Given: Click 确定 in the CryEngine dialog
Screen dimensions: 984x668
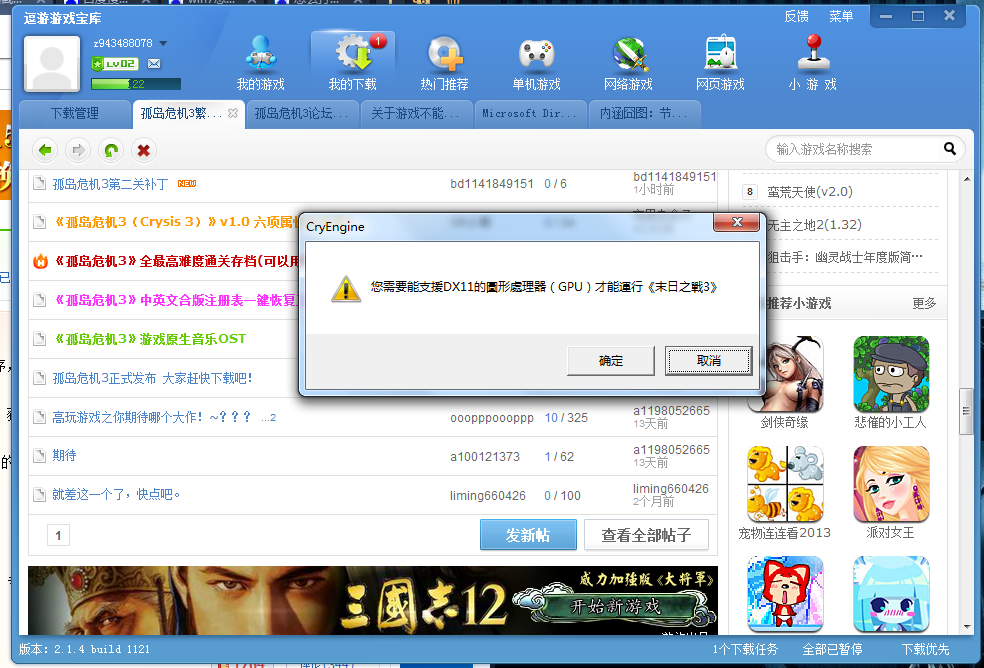Looking at the screenshot, I should [611, 361].
